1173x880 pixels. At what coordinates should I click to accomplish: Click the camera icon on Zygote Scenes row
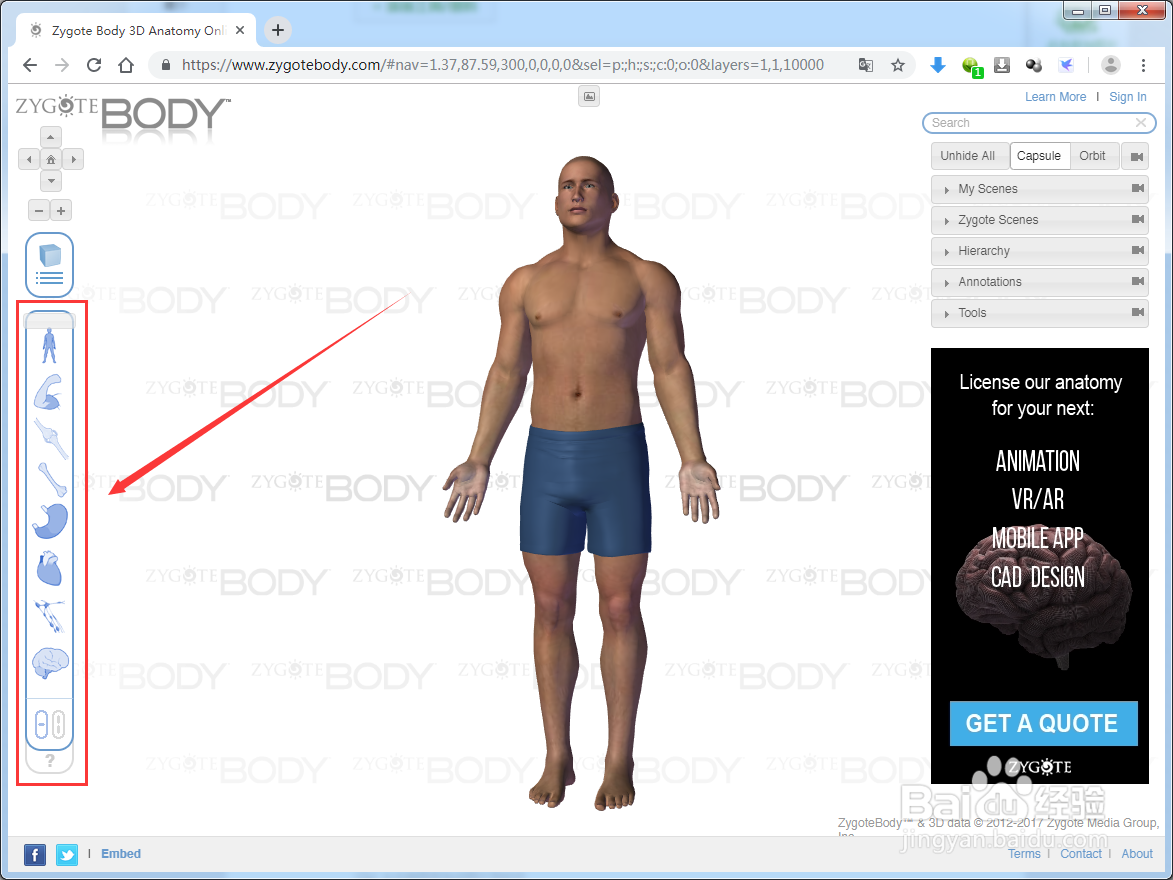click(1138, 219)
